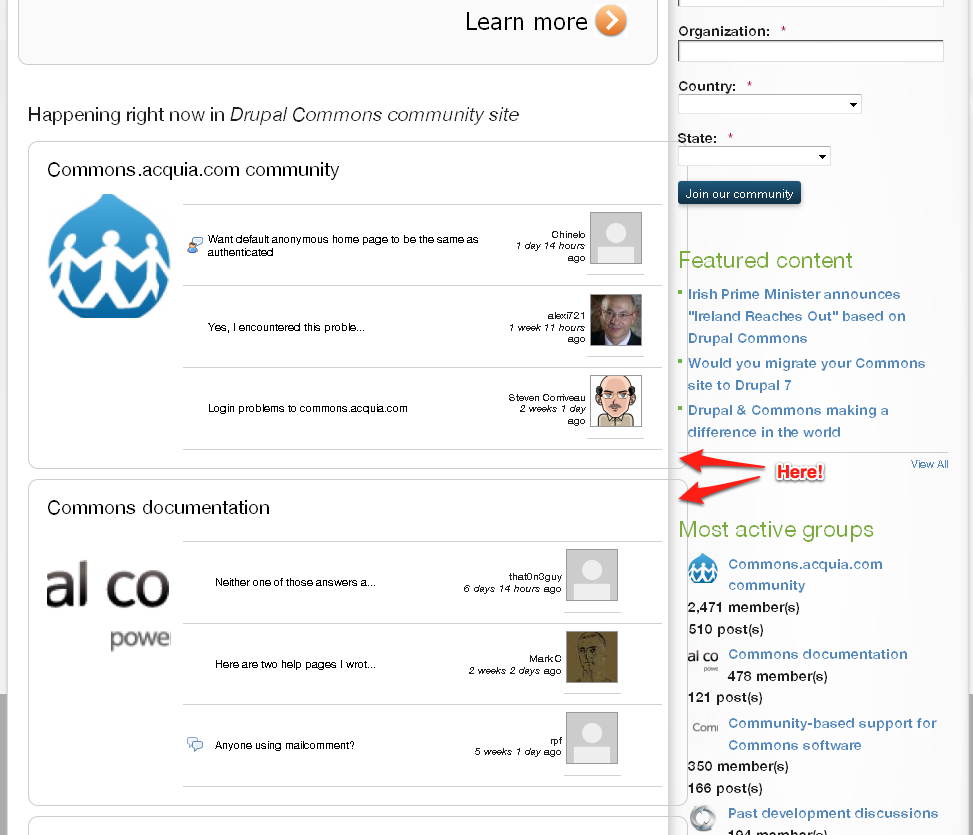Click the Drupal Commons people logo image
The height and width of the screenshot is (835, 973).
click(109, 256)
